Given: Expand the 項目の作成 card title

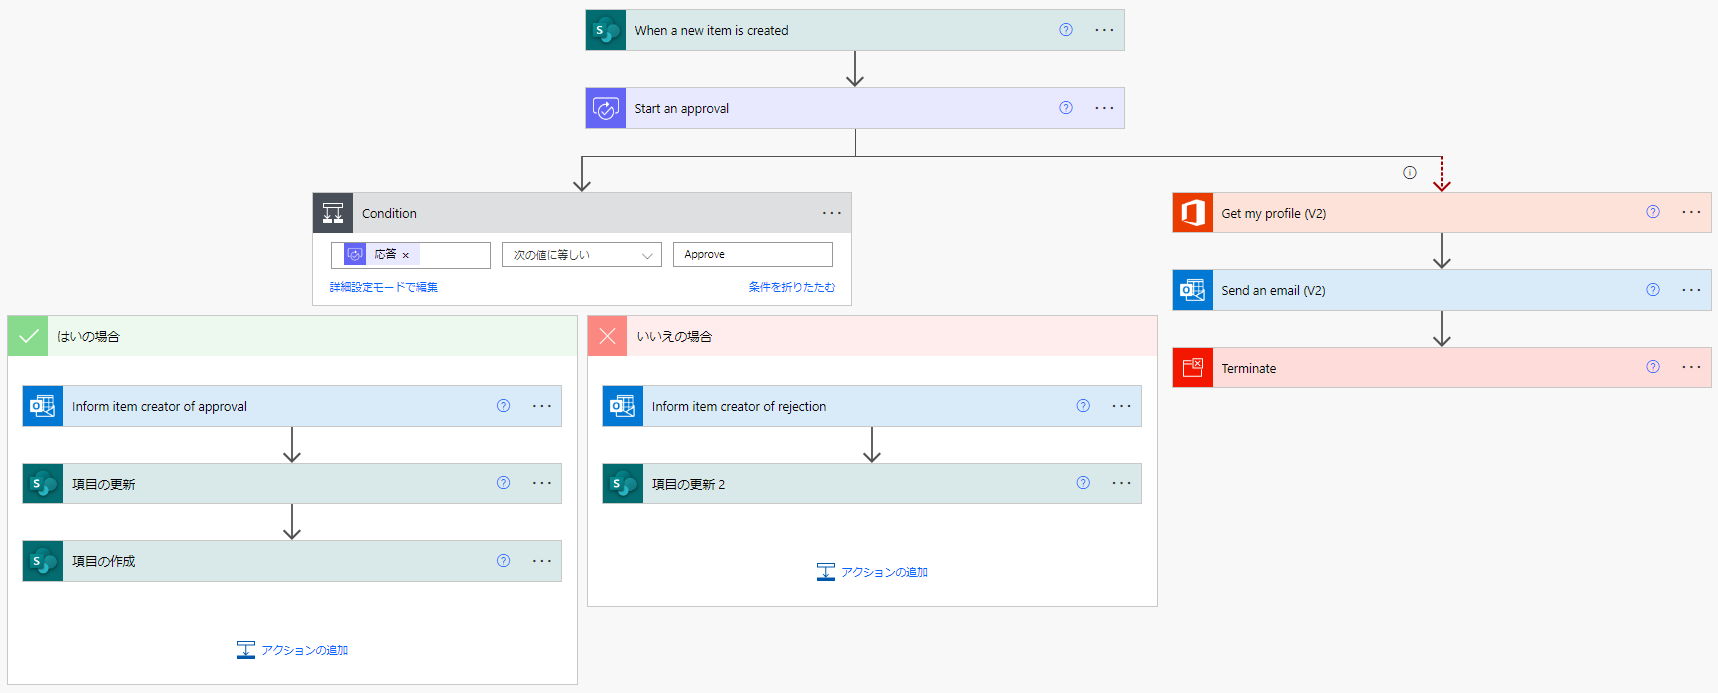Looking at the screenshot, I should (x=103, y=562).
